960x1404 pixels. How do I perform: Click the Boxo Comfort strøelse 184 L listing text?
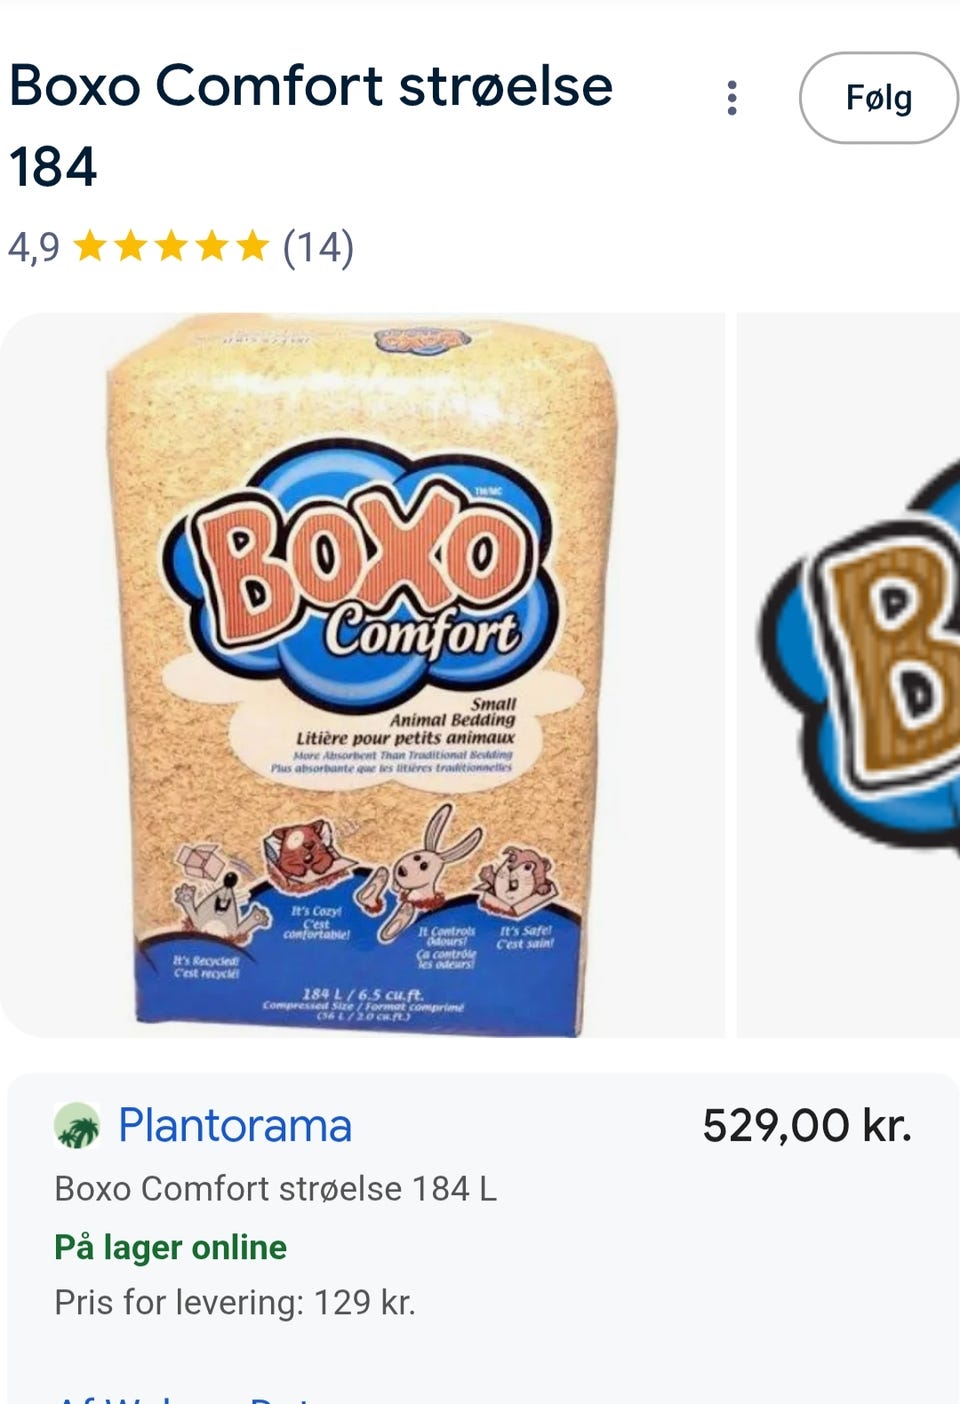click(x=275, y=1188)
